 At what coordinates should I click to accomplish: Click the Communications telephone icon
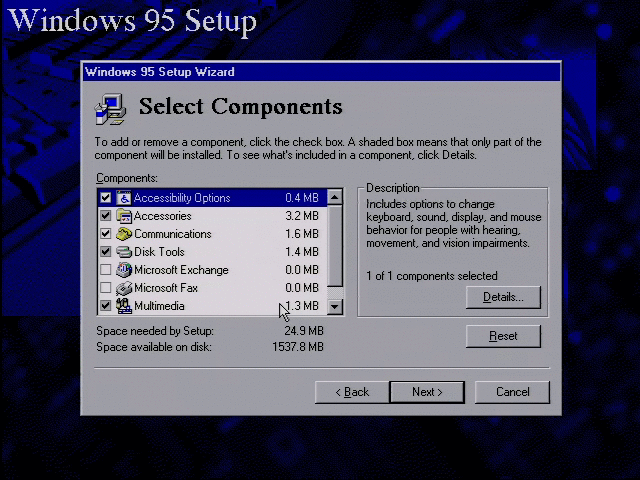click(x=124, y=234)
